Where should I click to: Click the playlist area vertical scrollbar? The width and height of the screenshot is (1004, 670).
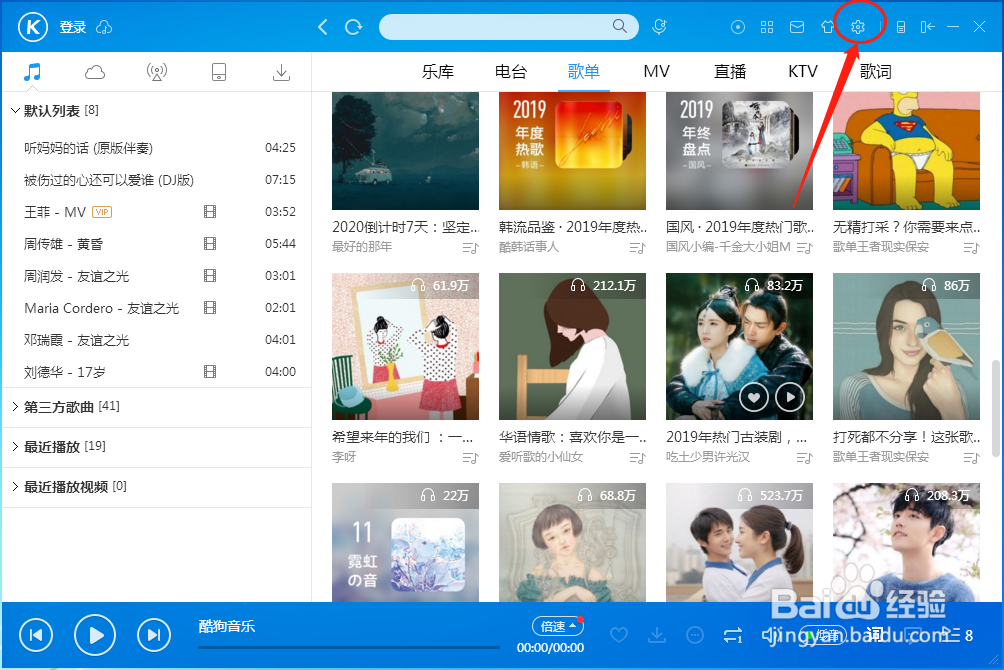pyautogui.click(x=996, y=408)
